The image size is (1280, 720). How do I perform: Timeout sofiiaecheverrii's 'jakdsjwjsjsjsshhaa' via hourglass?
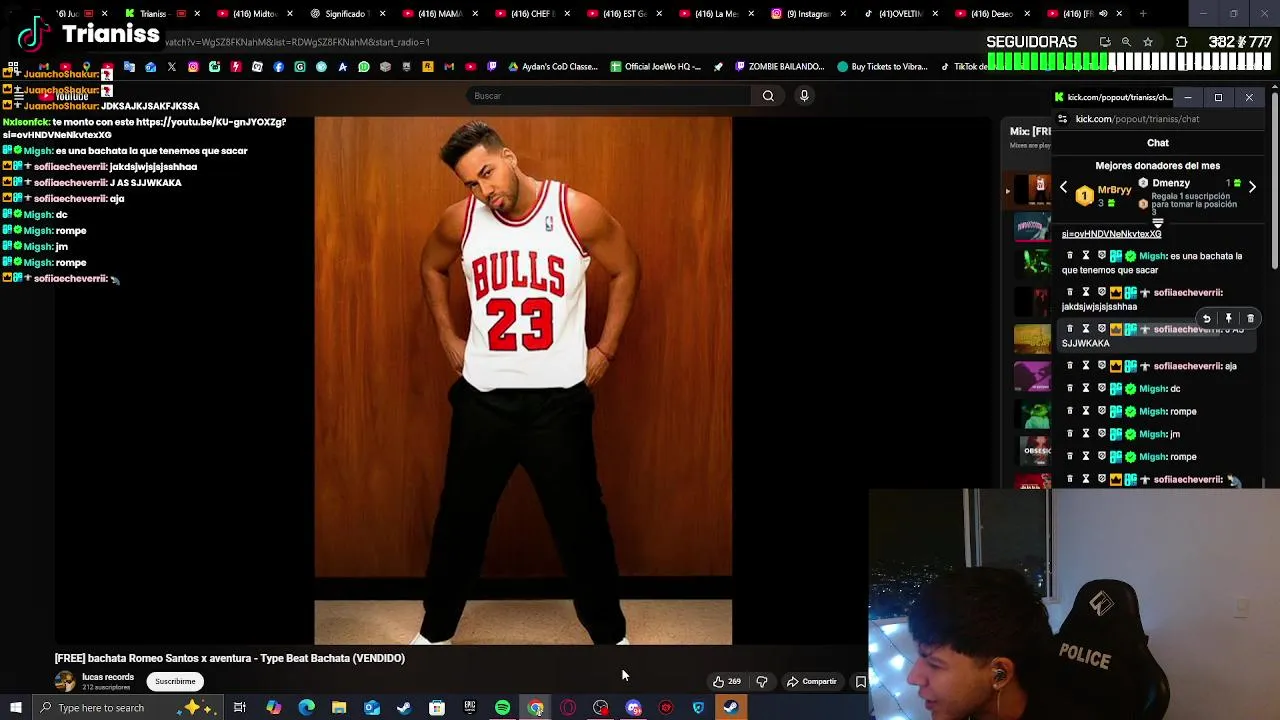pyautogui.click(x=1085, y=293)
